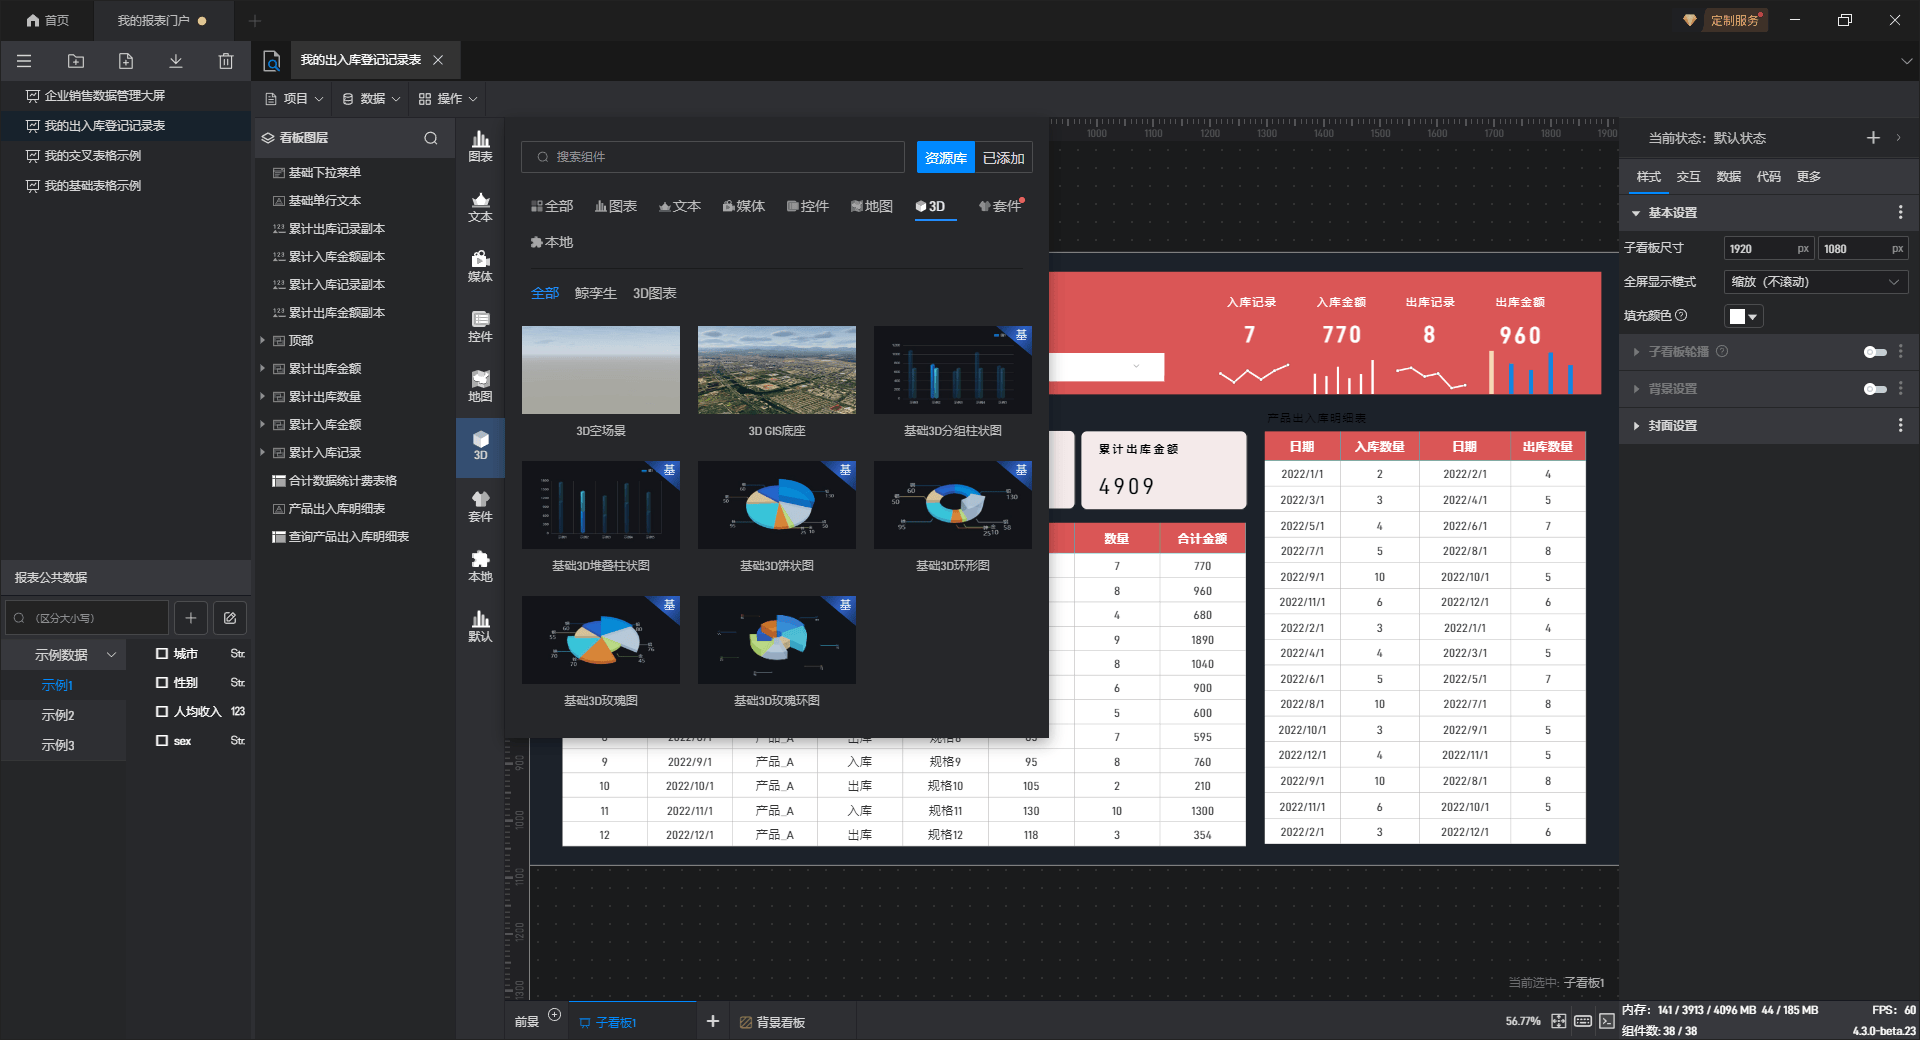This screenshot has height=1040, width=1920.
Task: Toggle the 背景设置 switch
Action: click(x=1875, y=389)
